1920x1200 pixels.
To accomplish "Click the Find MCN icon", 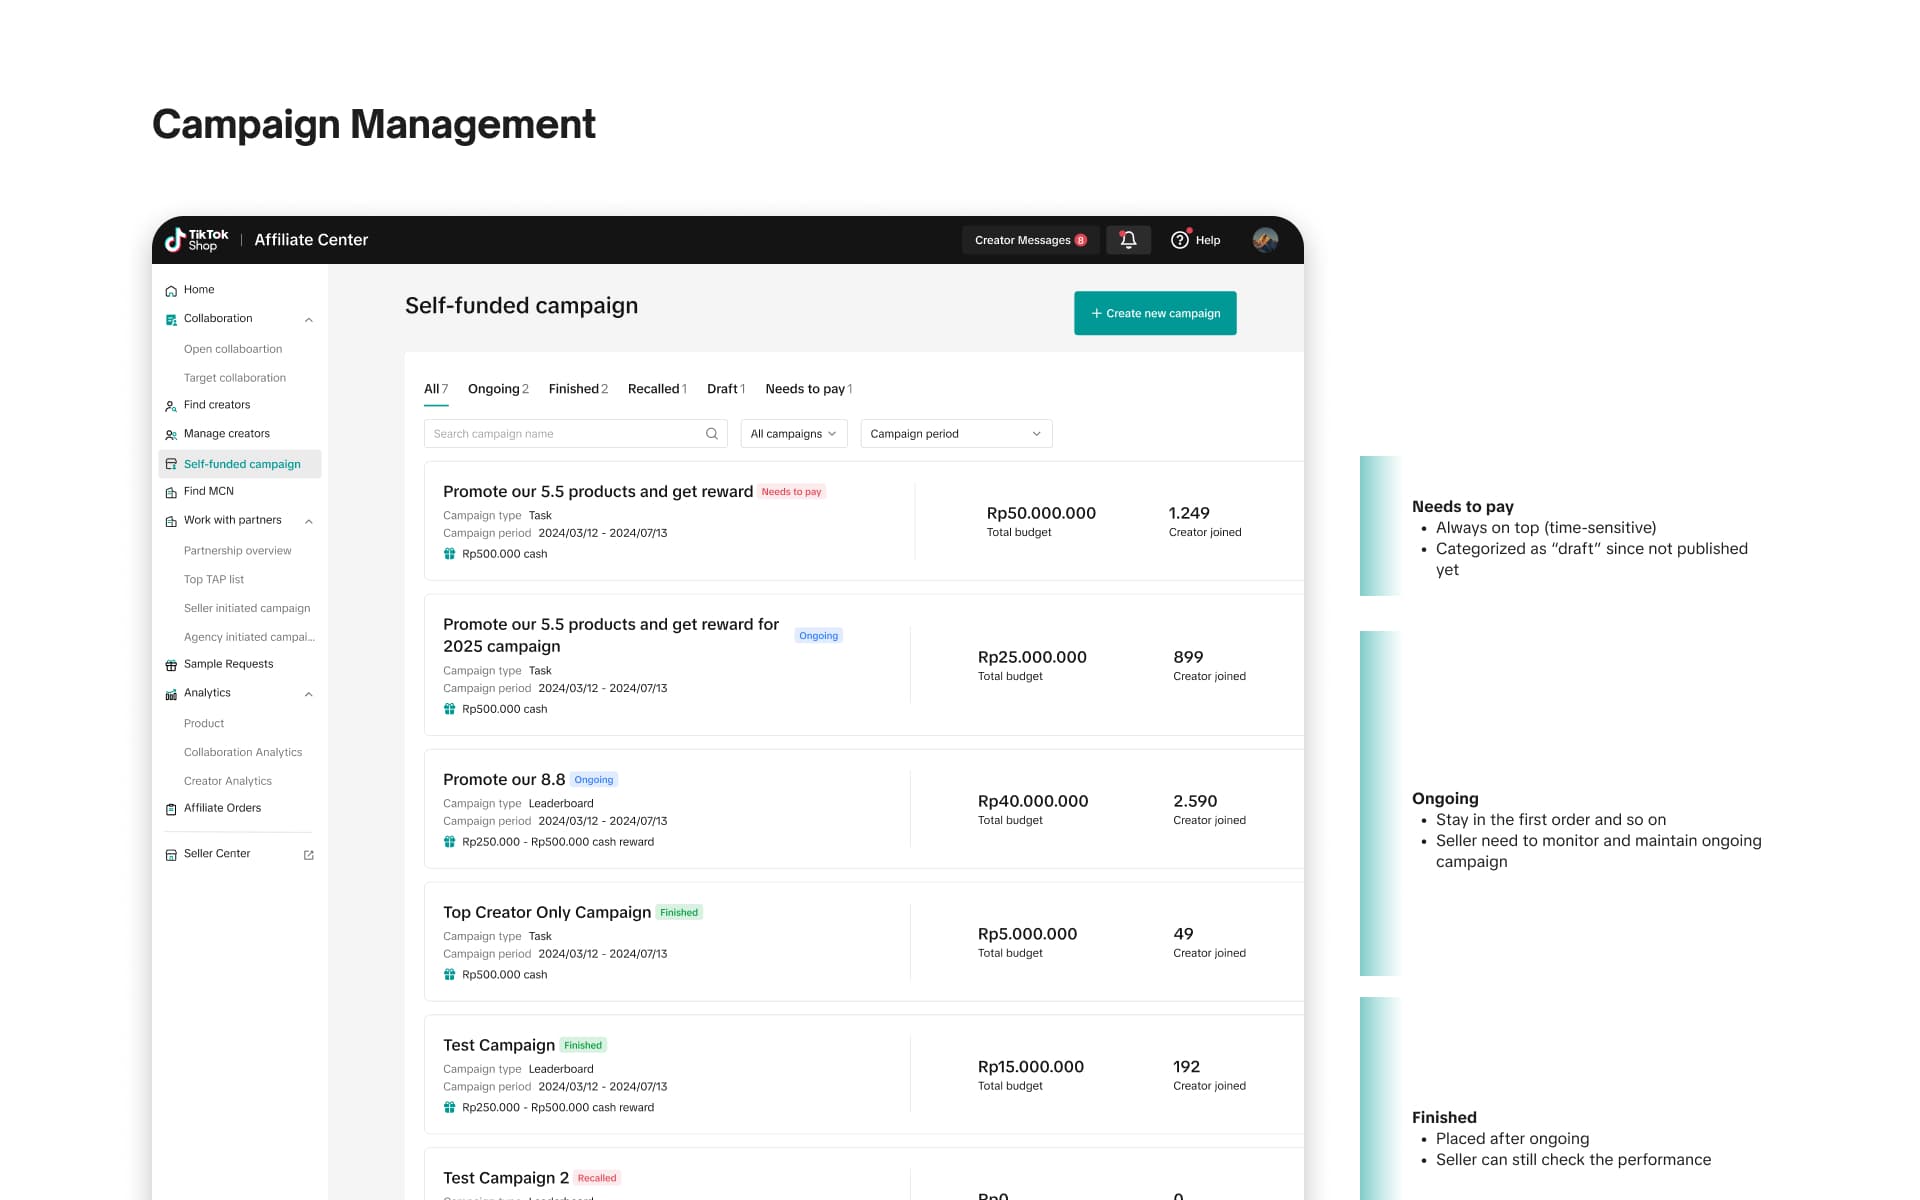I will pos(171,492).
